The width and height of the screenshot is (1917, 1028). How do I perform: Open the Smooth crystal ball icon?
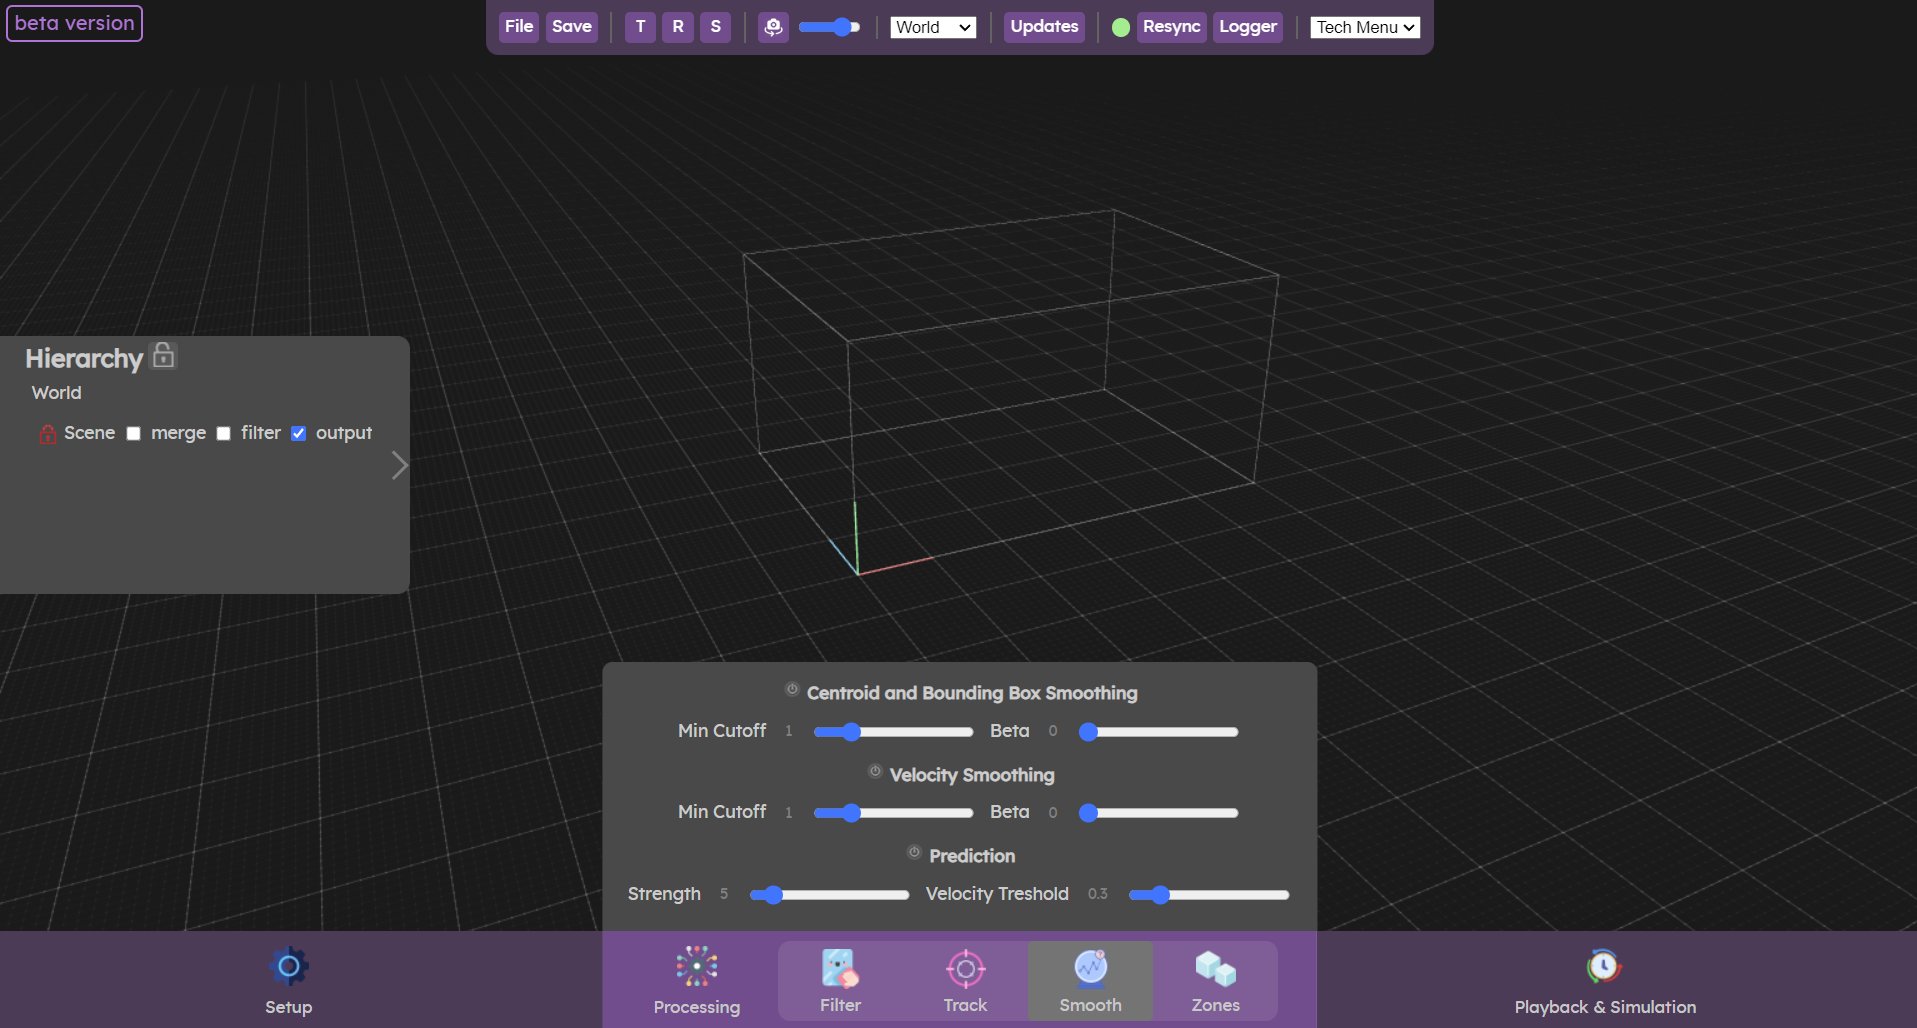pyautogui.click(x=1090, y=968)
